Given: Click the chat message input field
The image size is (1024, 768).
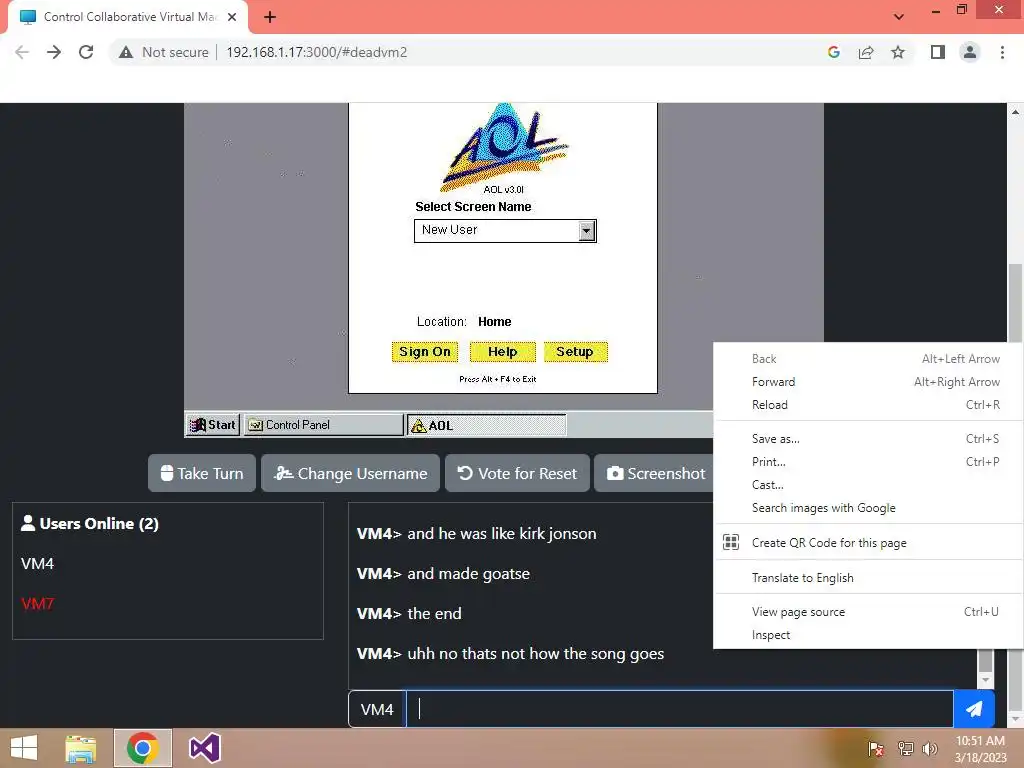Looking at the screenshot, I should point(679,709).
